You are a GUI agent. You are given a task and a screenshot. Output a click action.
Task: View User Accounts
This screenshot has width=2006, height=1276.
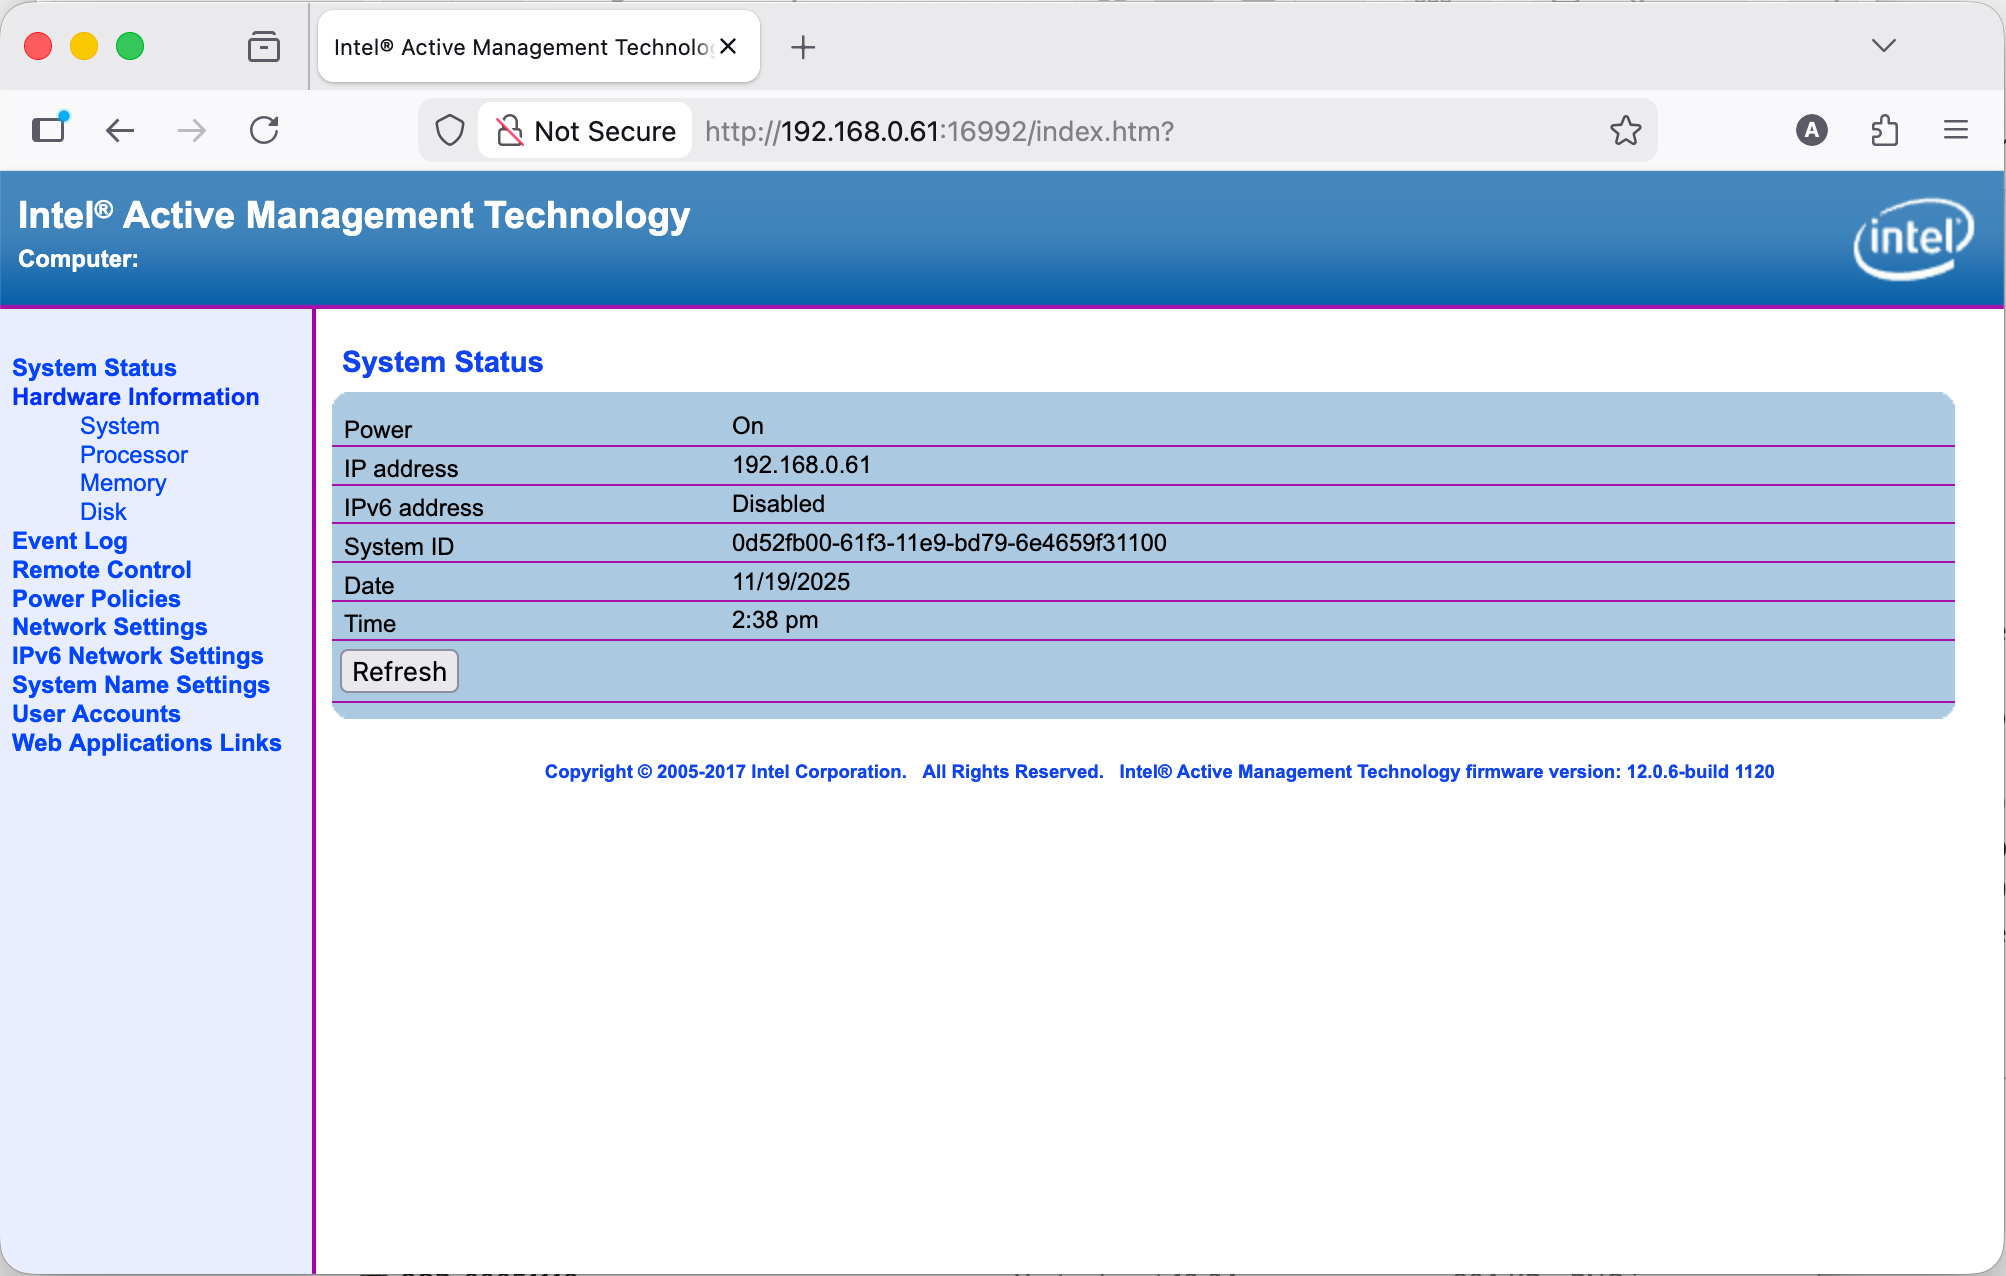(x=96, y=713)
